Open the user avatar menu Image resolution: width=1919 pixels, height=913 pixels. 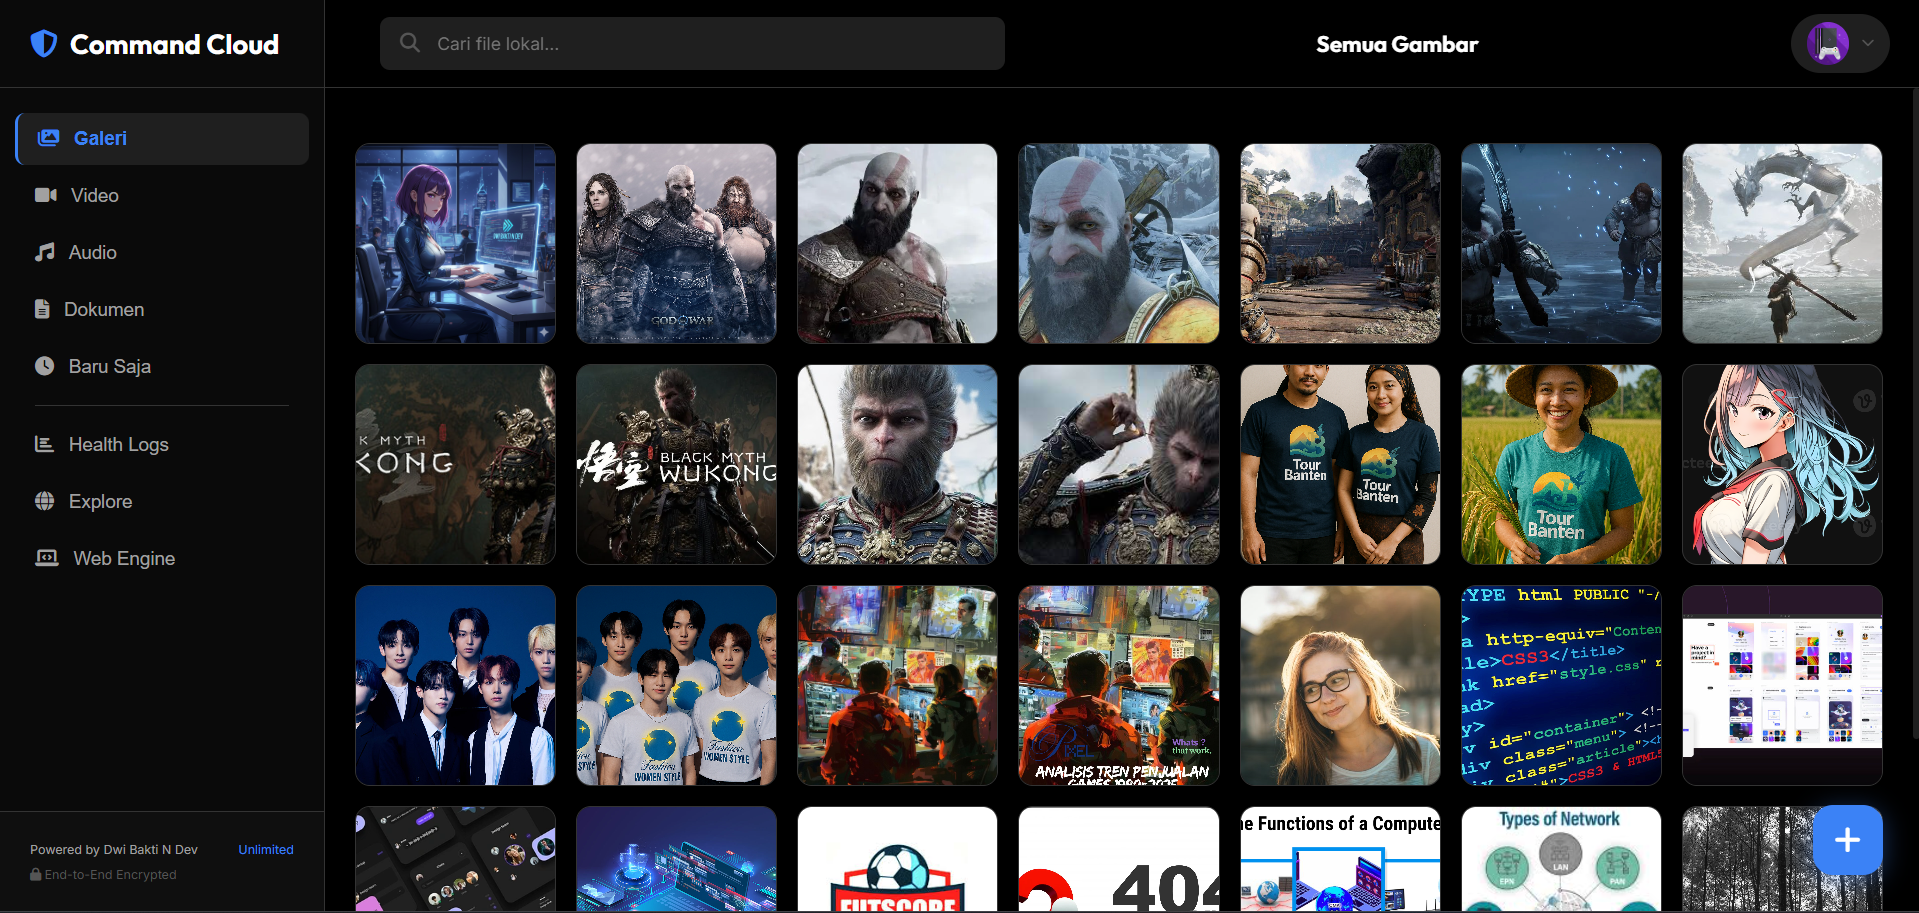coord(1827,44)
